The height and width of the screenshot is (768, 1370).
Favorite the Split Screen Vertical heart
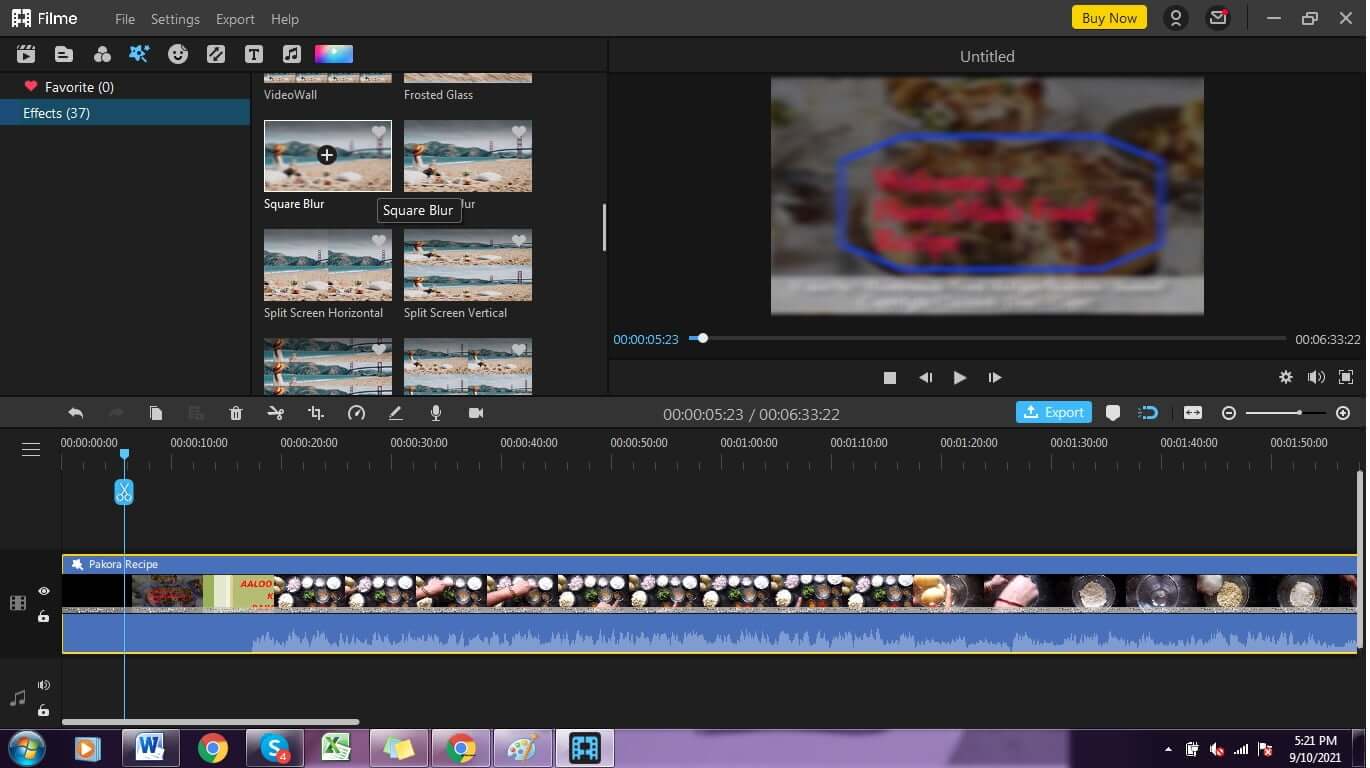point(519,241)
